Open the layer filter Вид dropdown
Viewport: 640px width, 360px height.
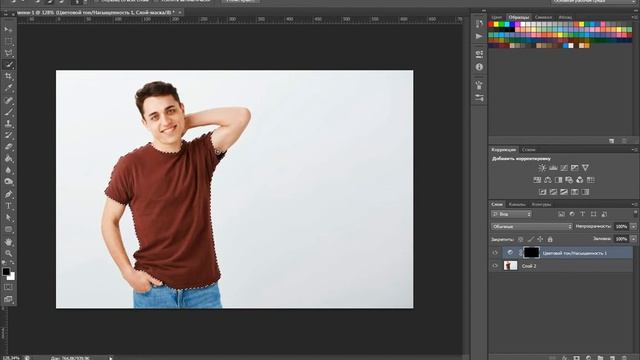511,214
